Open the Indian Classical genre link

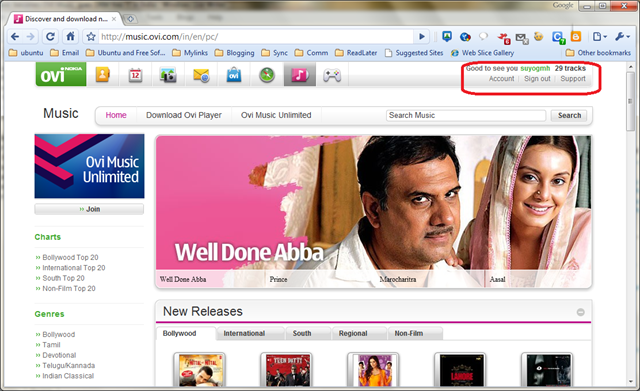coord(68,376)
